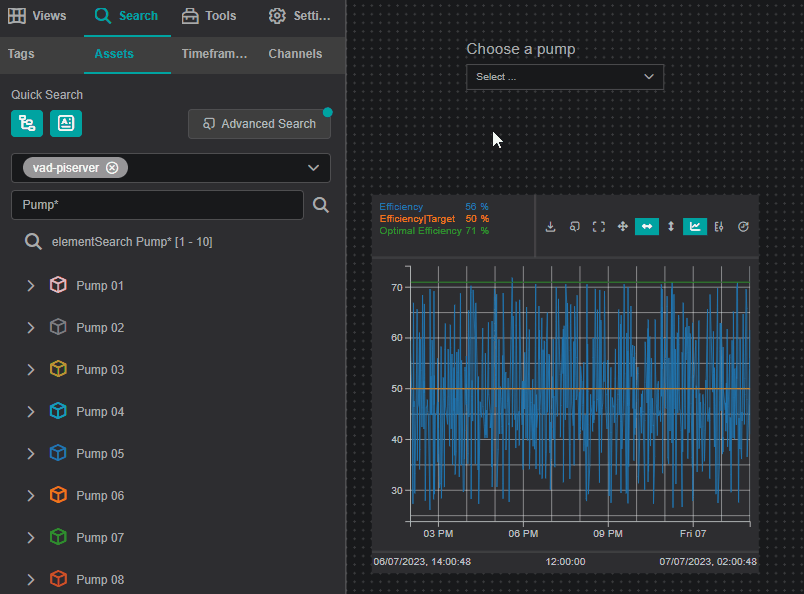Expand the Pump 07 tree node
This screenshot has width=804, height=594.
click(31, 538)
